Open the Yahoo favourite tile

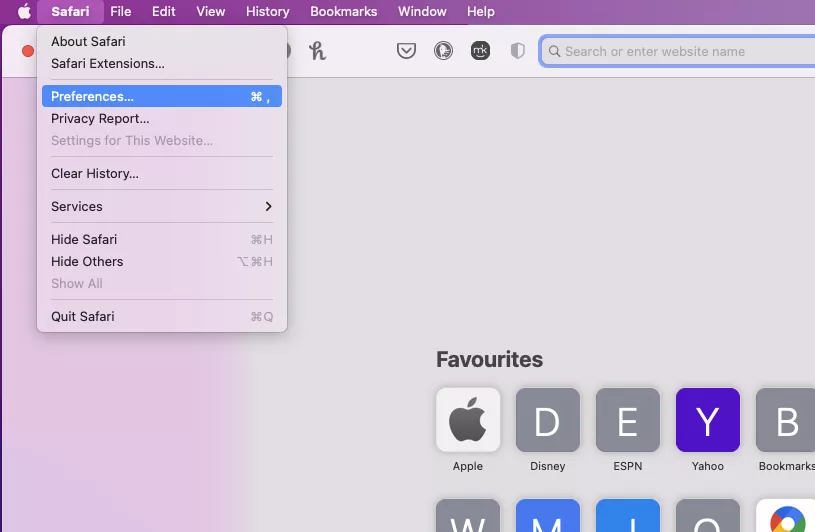(707, 420)
